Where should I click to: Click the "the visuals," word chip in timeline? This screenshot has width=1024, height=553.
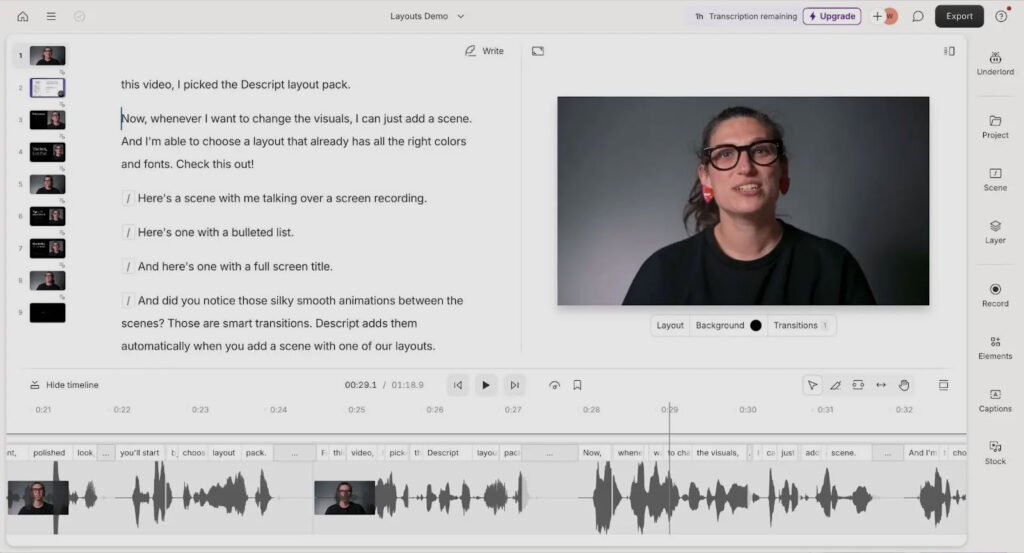click(717, 452)
